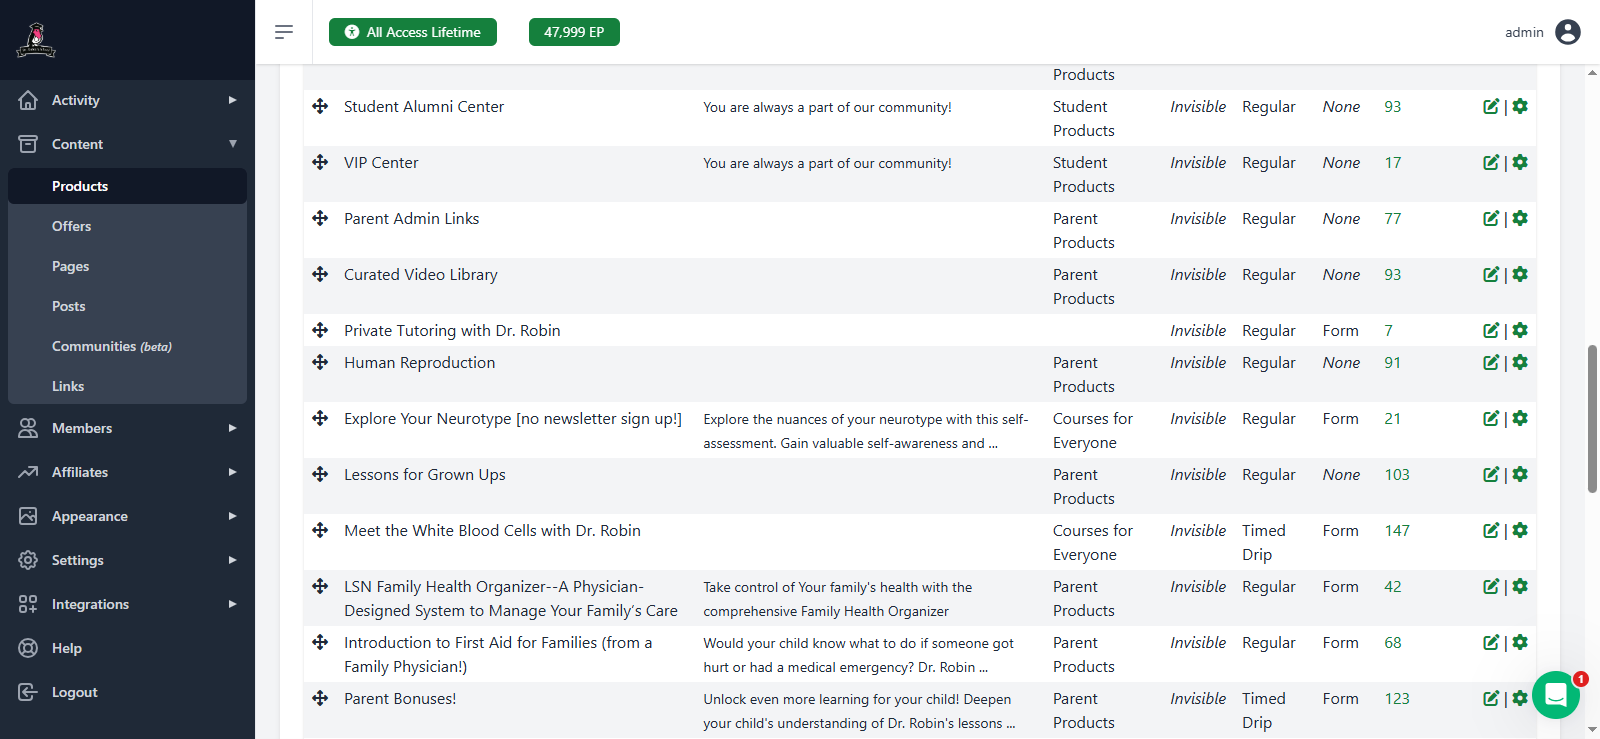Expand the Integrations menu arrow
This screenshot has height=739, width=1600.
tap(232, 604)
